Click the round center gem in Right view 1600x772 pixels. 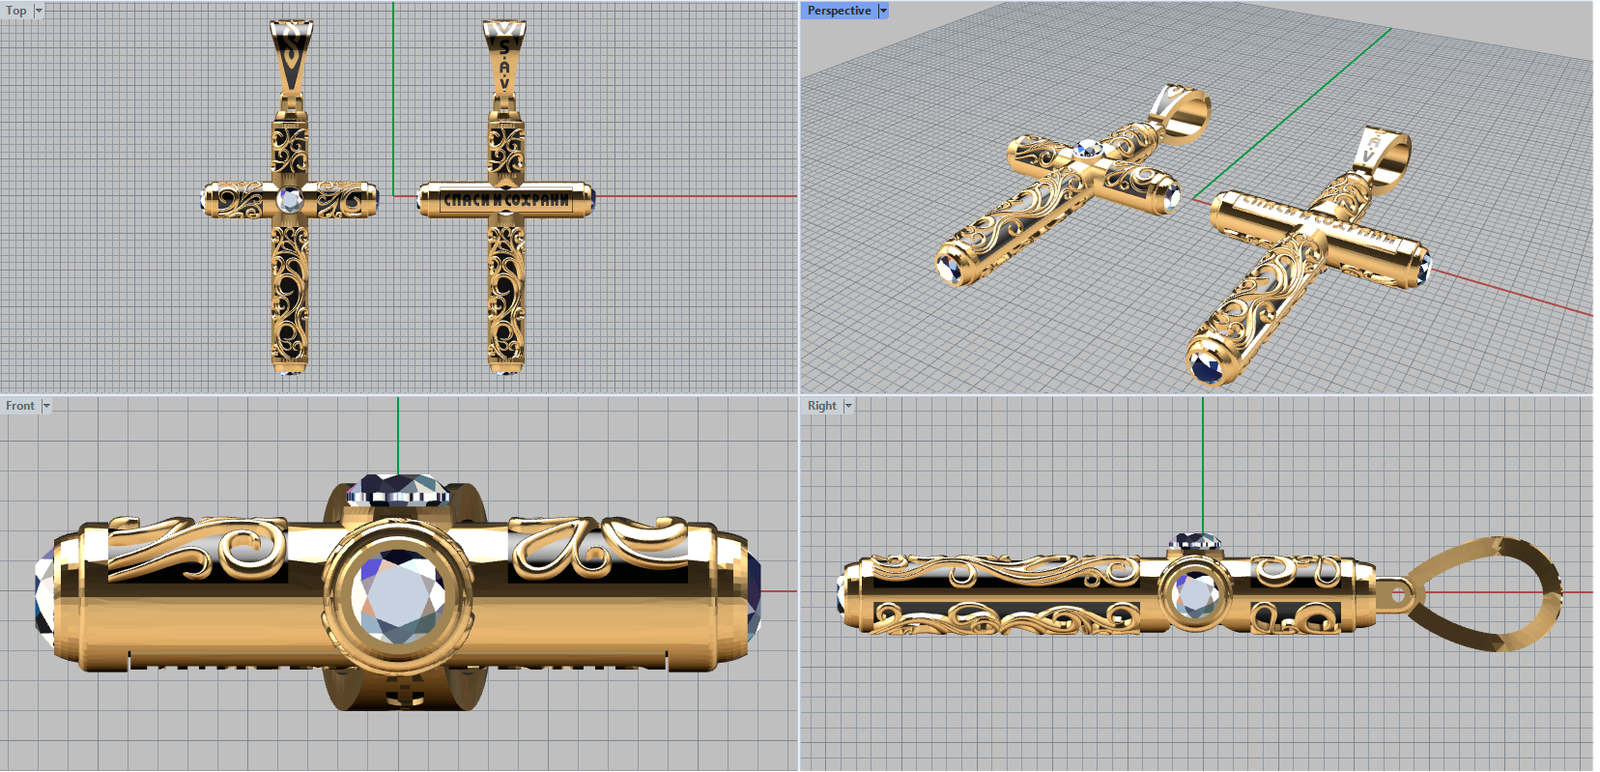coord(1196,594)
